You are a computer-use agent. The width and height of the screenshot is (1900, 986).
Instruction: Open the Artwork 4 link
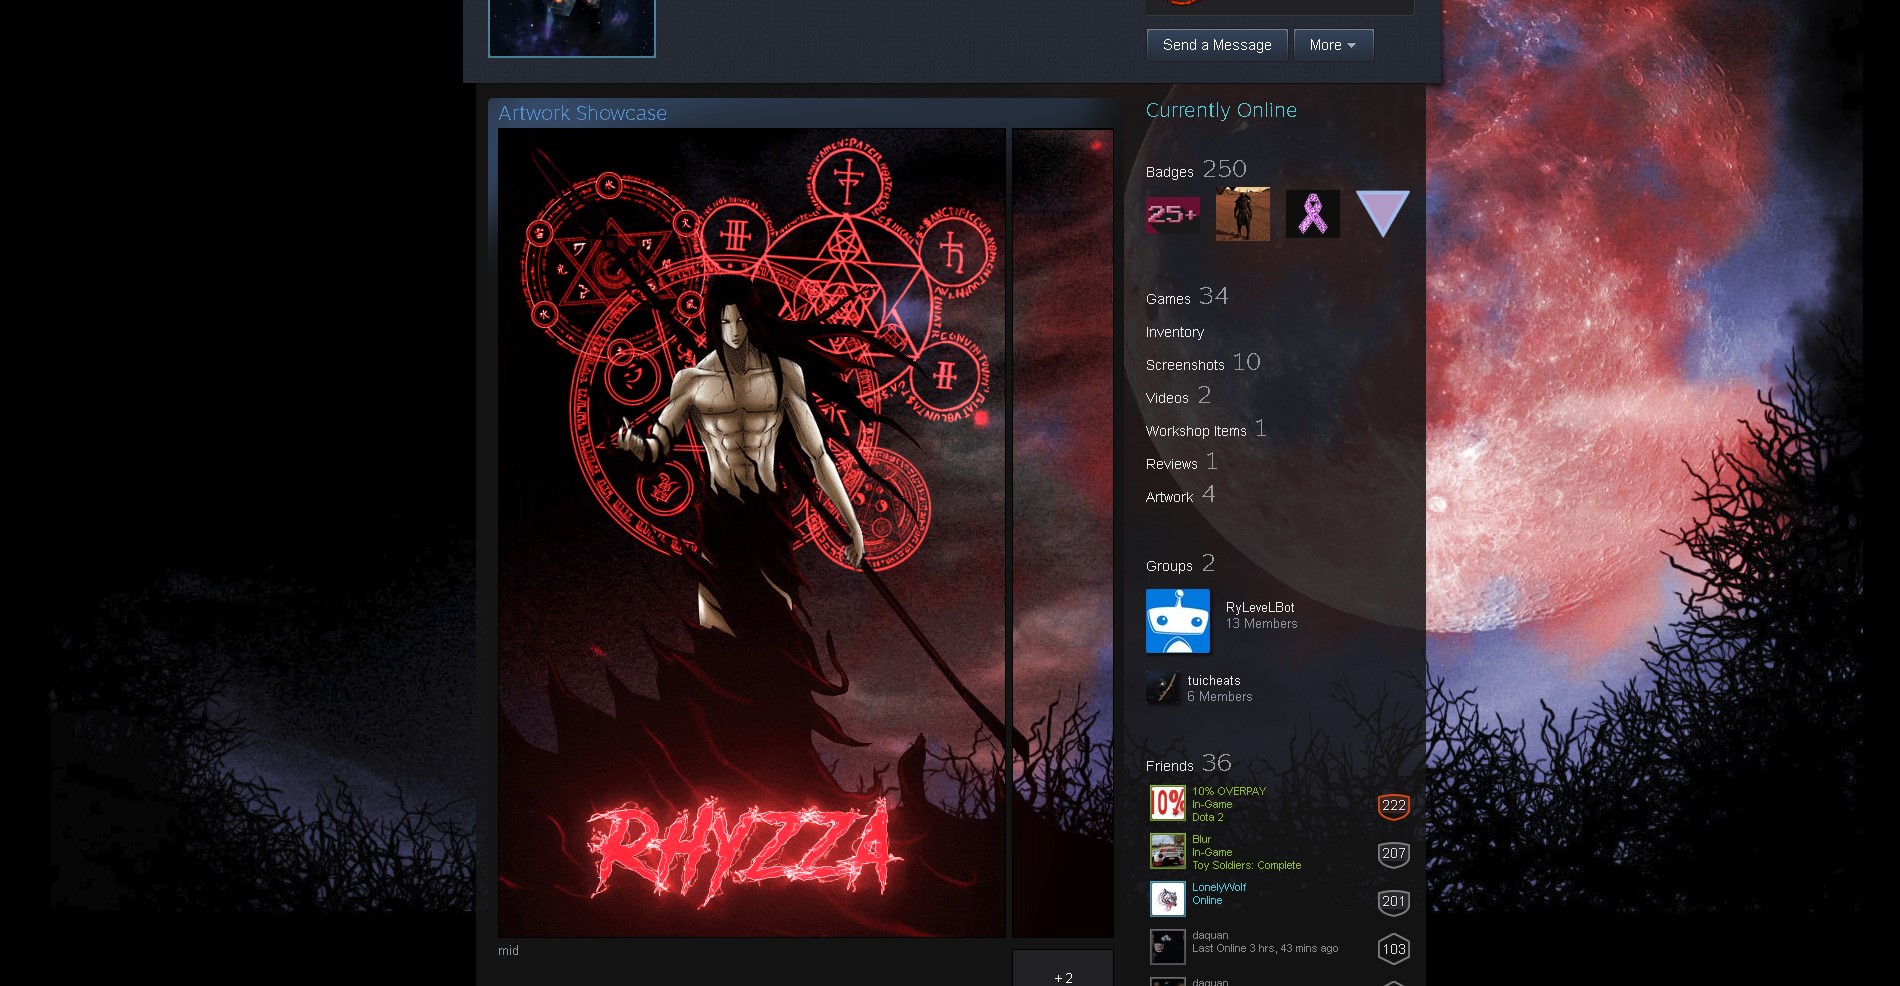pyautogui.click(x=1180, y=494)
